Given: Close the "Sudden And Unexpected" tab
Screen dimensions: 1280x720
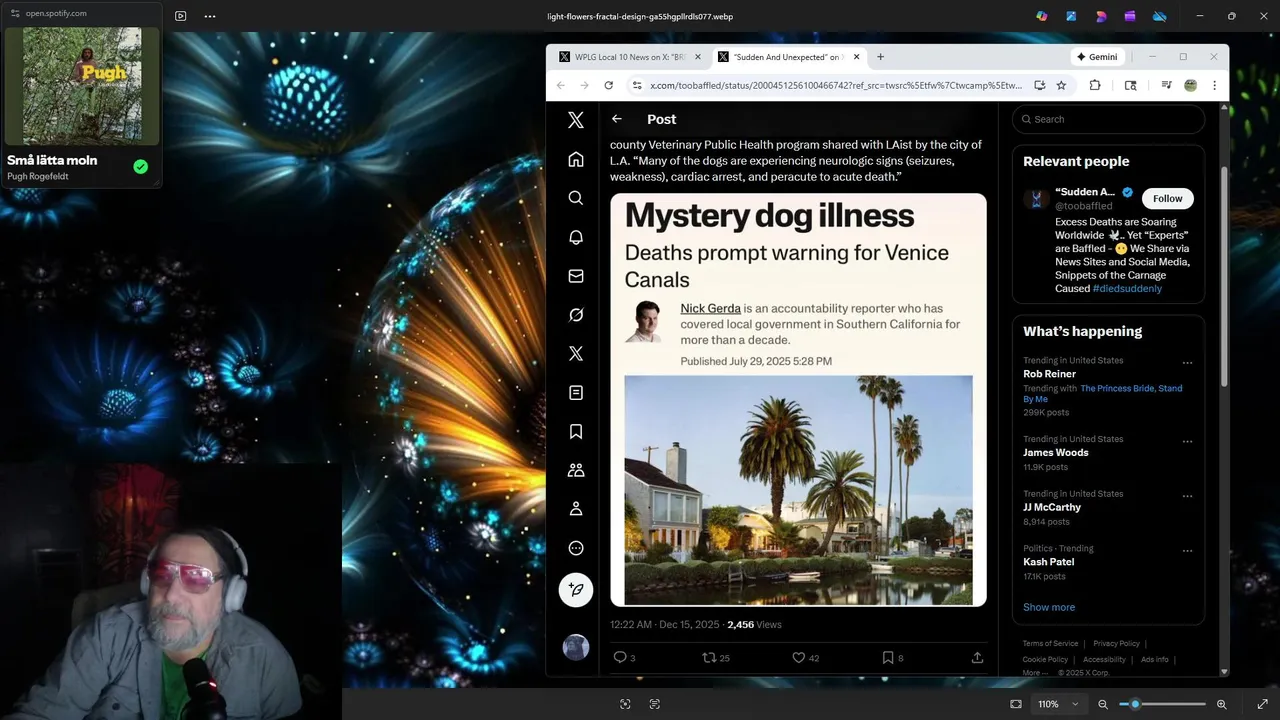Looking at the screenshot, I should click(x=856, y=57).
